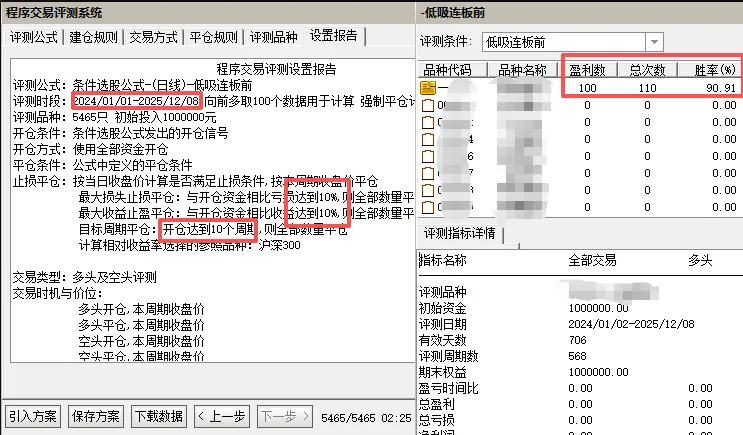Click the 全部交易 column heading
The height and width of the screenshot is (435, 743).
click(592, 260)
